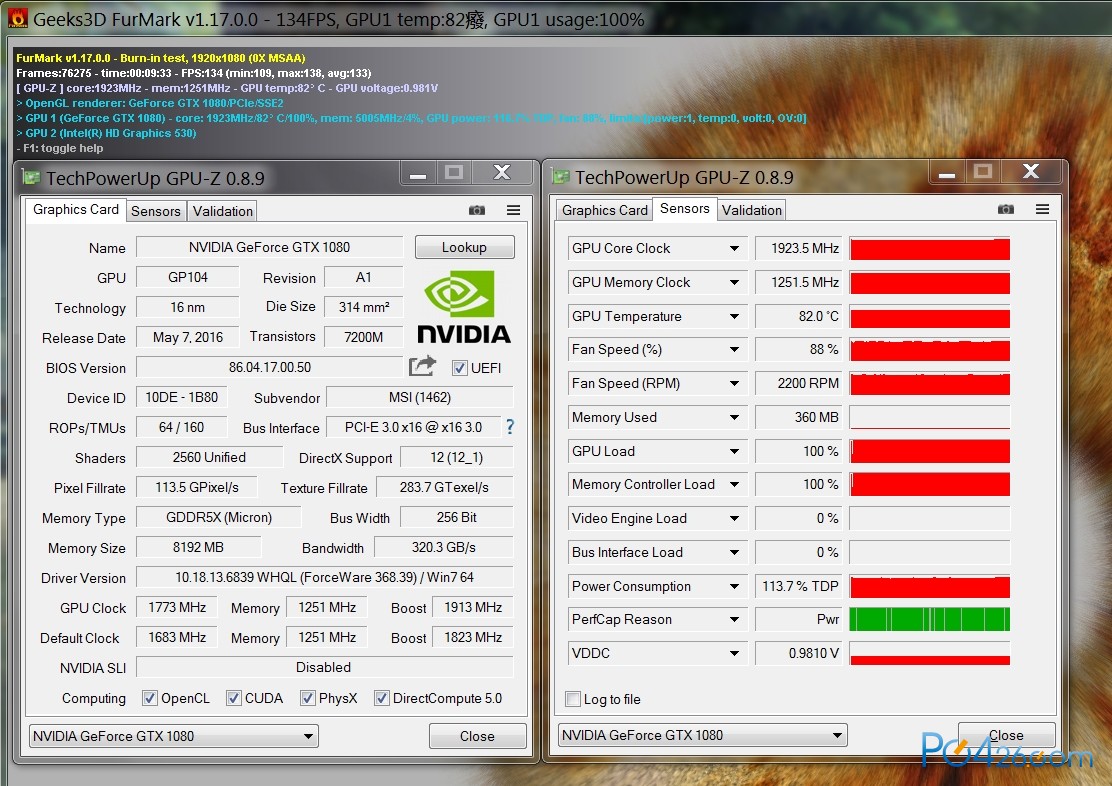Click the Memory Type field GDDR5X (Micron)
This screenshot has height=786, width=1112.
tap(219, 517)
